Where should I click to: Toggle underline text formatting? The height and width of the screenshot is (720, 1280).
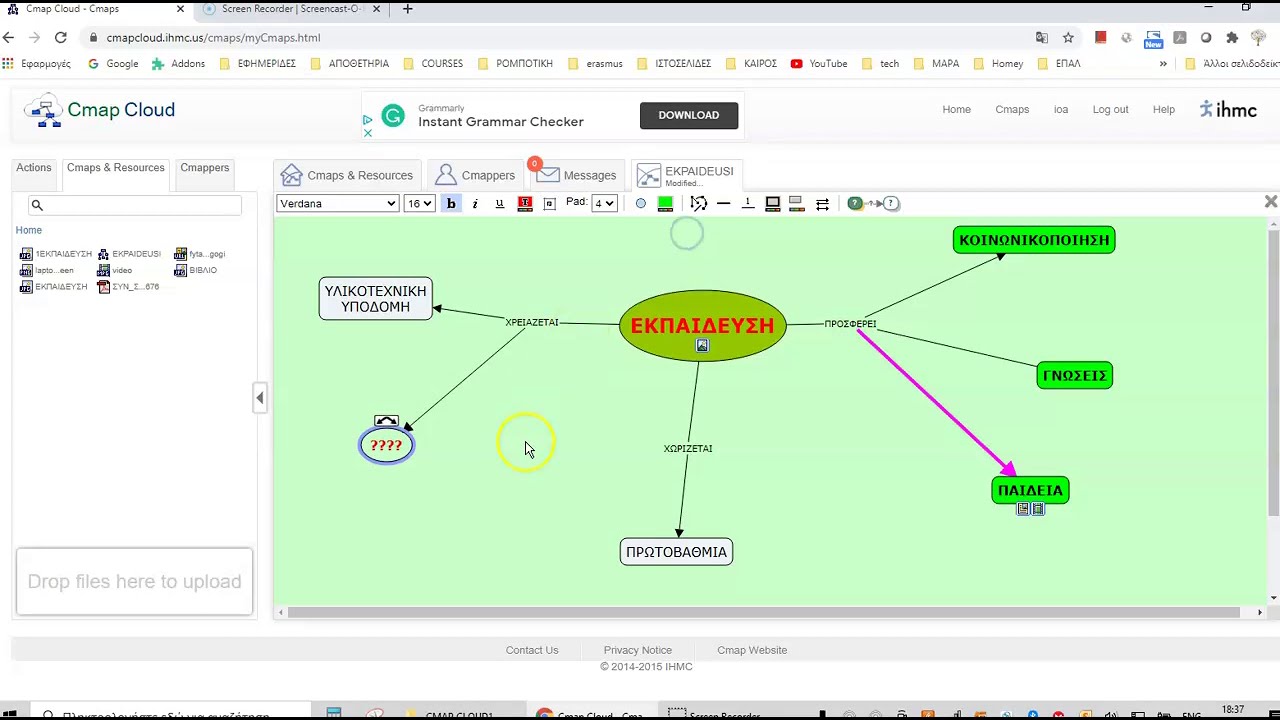pos(500,203)
